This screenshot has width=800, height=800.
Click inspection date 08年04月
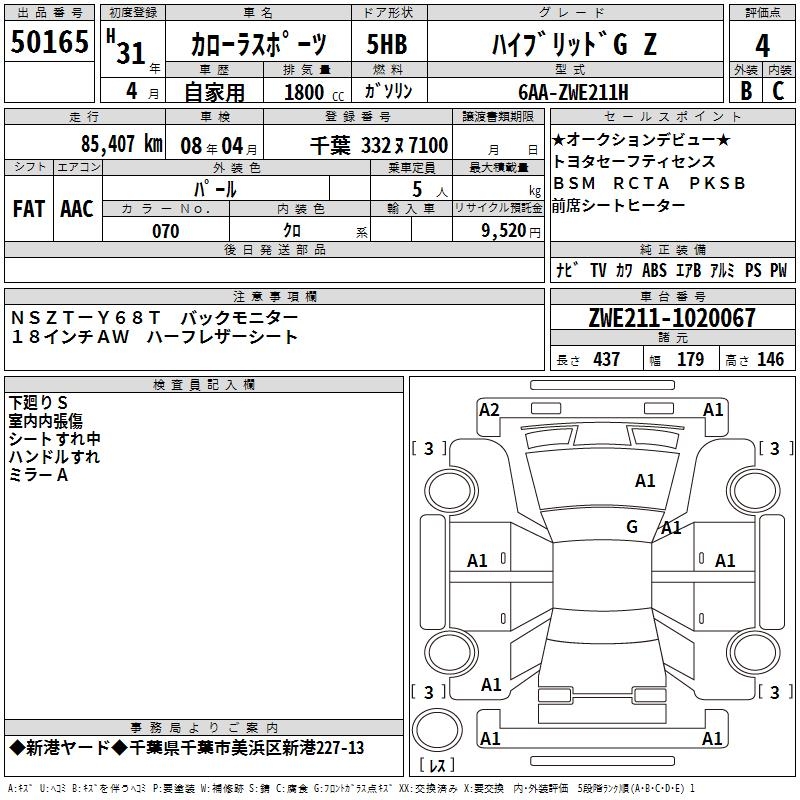click(219, 146)
